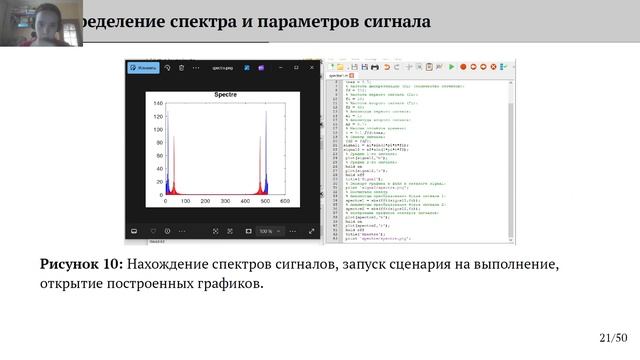This screenshot has width=640, height=360.
Task: Click the purple app icon in the viewer title bar
Action: (261, 68)
